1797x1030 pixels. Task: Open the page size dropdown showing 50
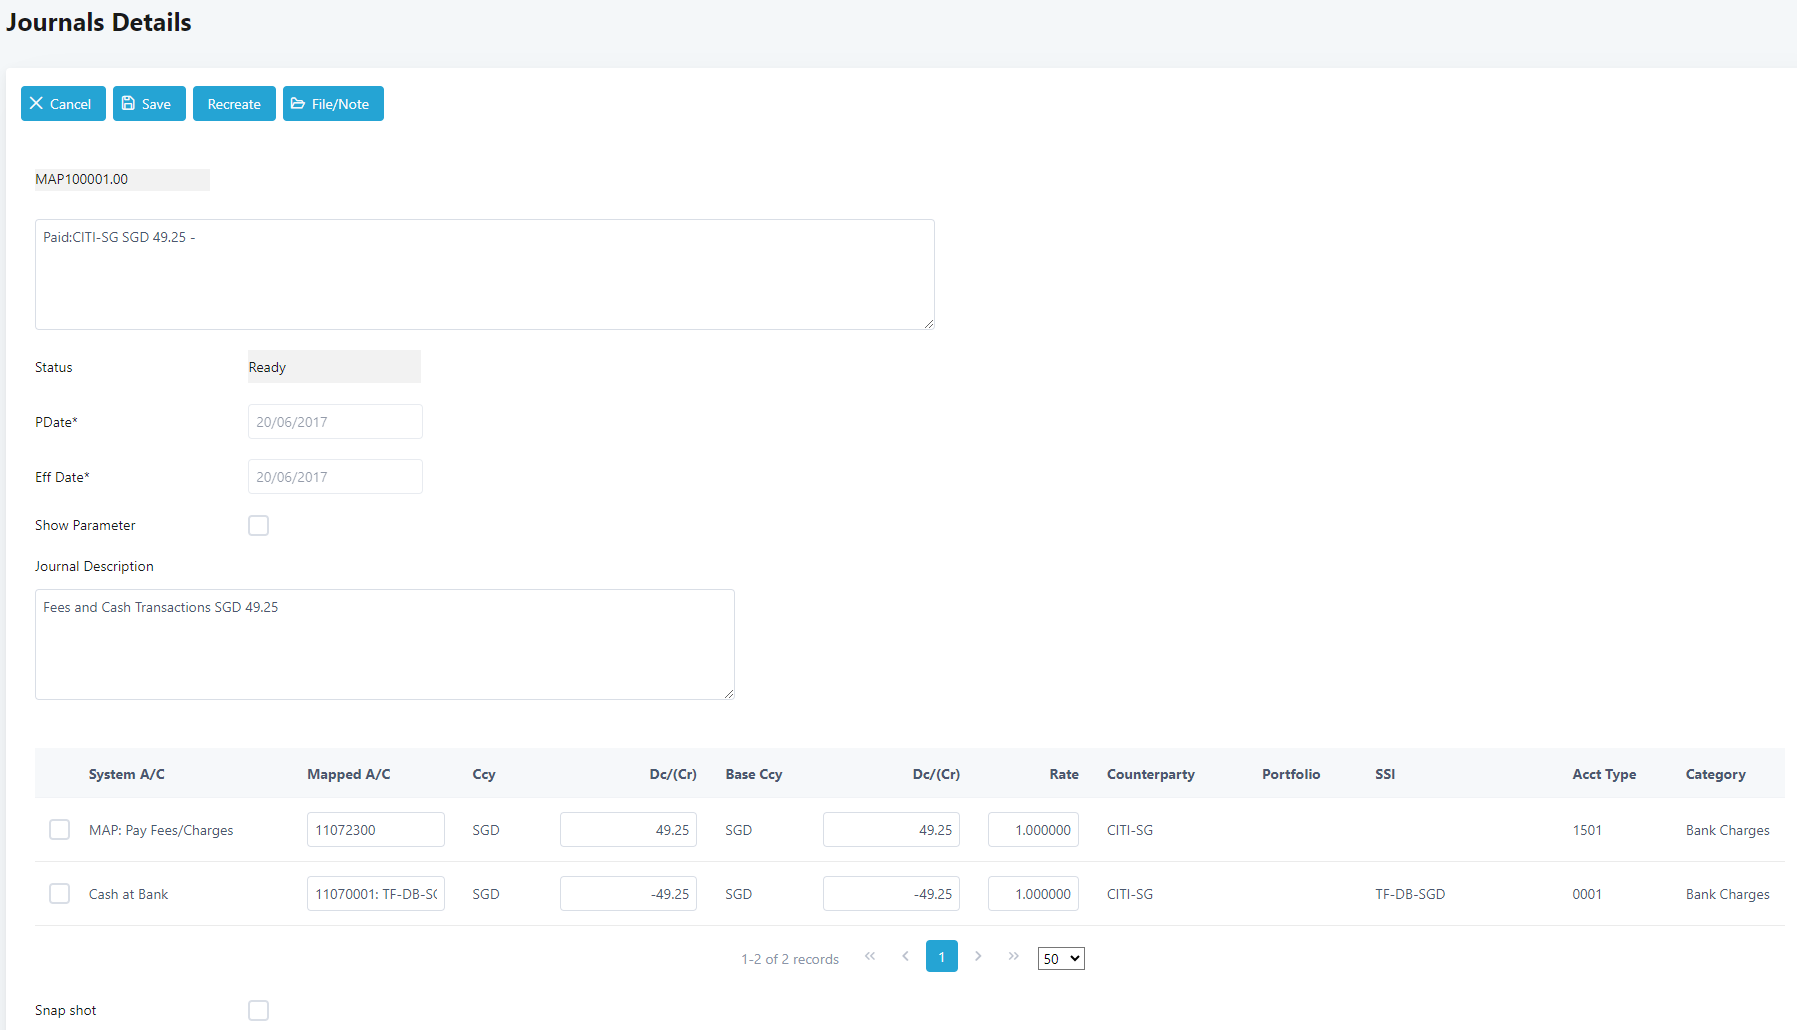1060,959
